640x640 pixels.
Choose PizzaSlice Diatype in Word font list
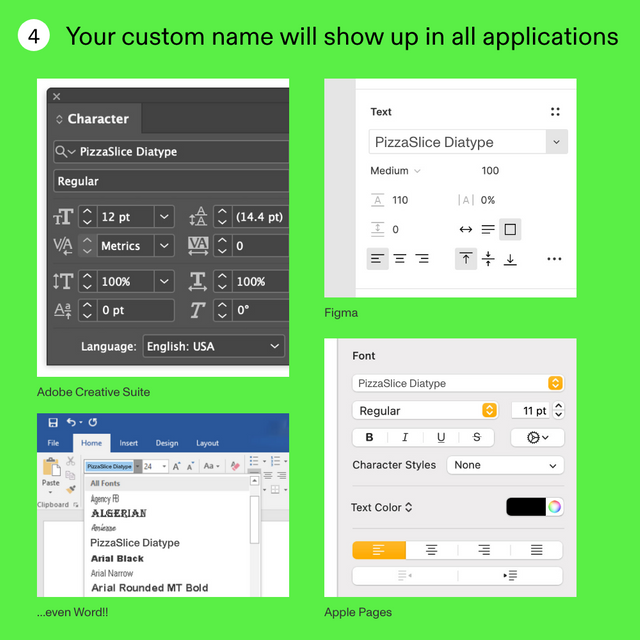click(135, 543)
